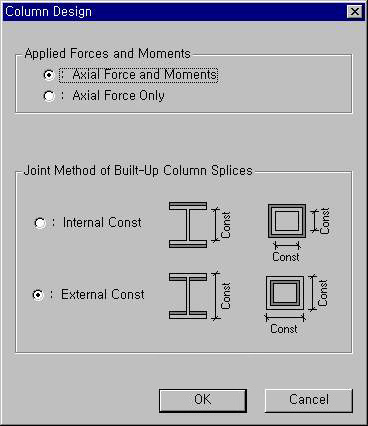Close the Column Design dialog window
Image resolution: width=368 pixels, height=426 pixels.
point(354,12)
